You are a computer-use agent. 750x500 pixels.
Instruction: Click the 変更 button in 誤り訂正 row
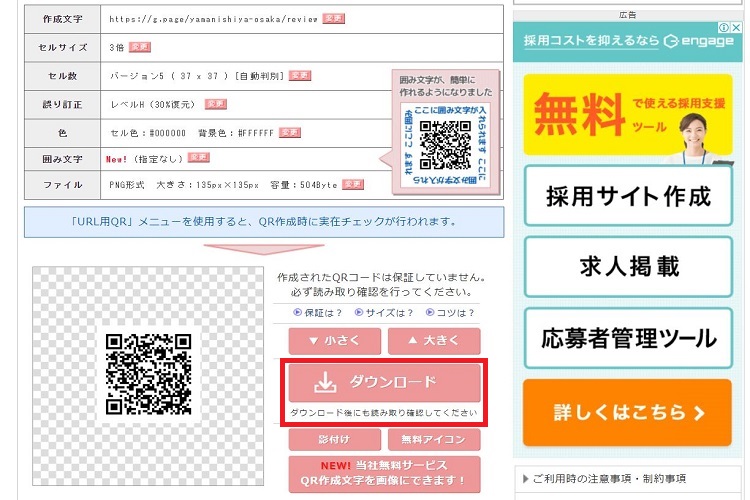215,104
